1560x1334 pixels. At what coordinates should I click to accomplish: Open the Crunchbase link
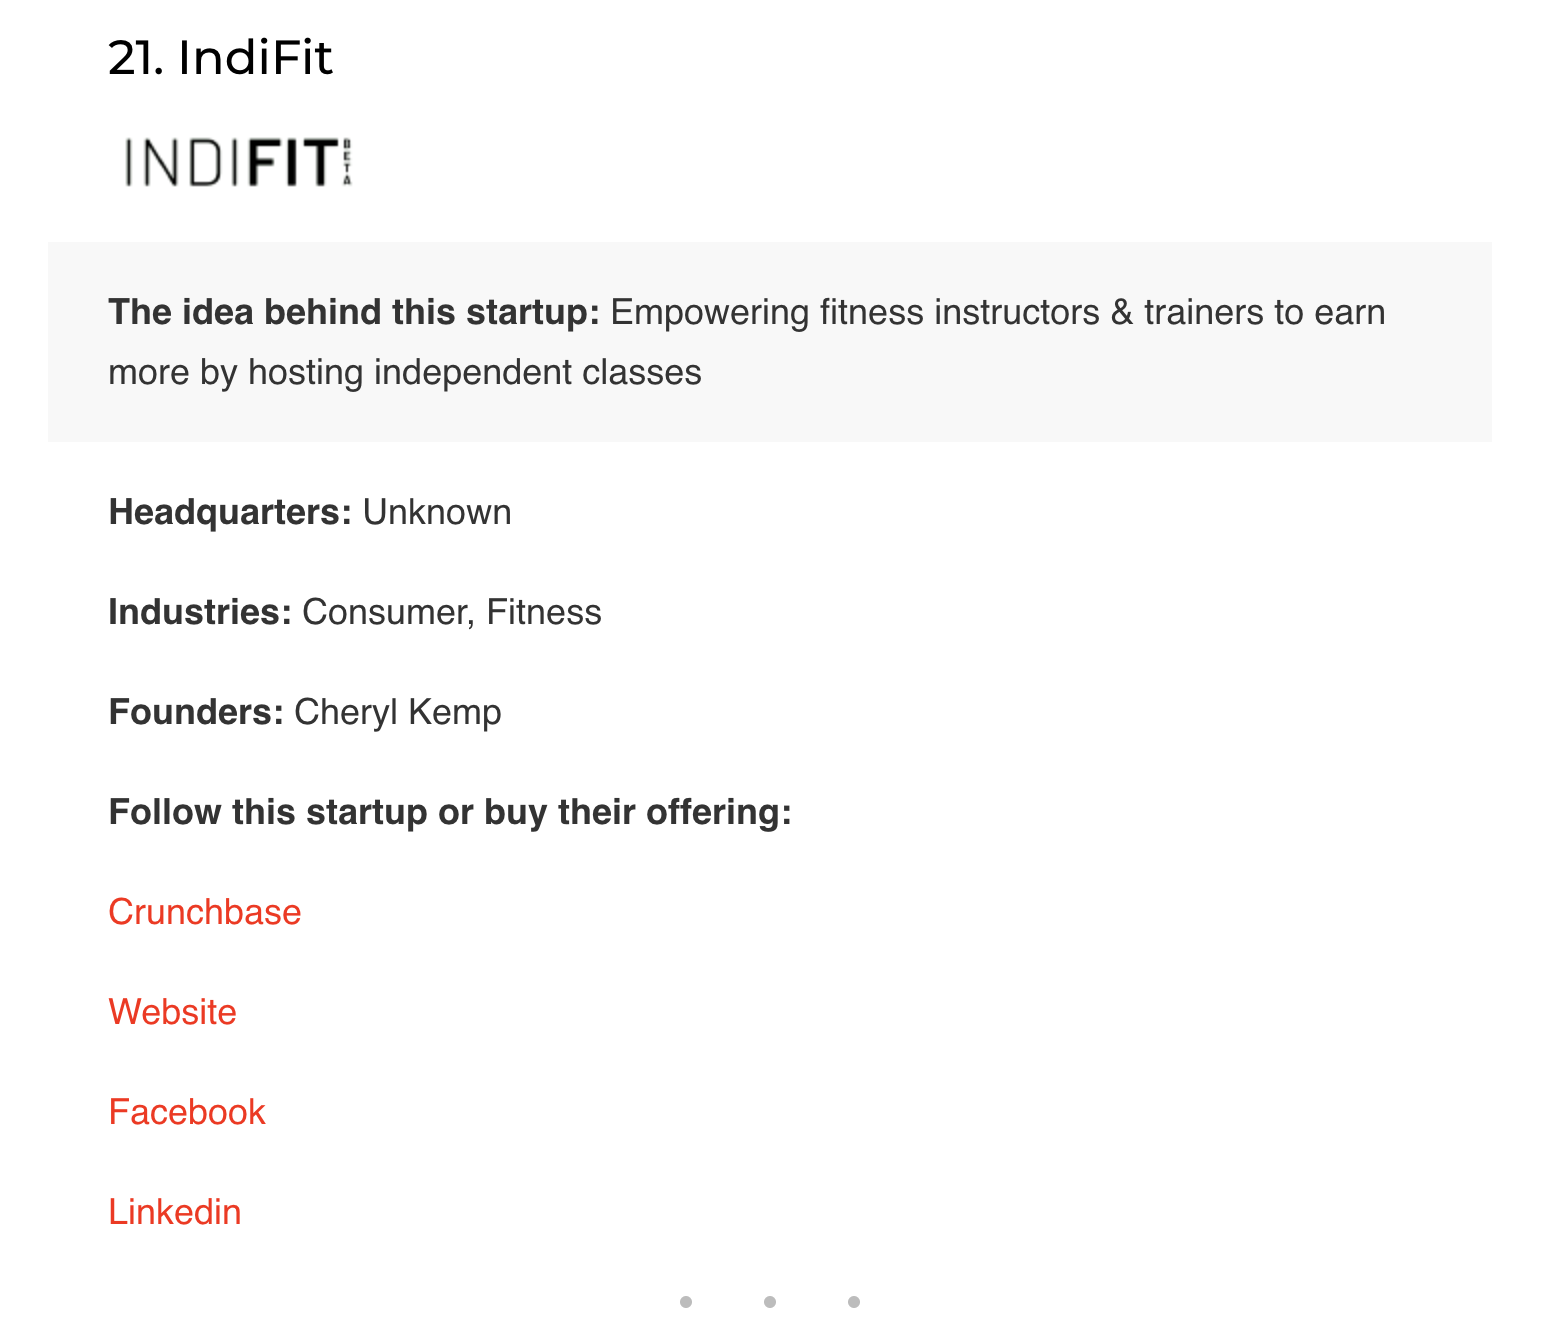pyautogui.click(x=205, y=912)
